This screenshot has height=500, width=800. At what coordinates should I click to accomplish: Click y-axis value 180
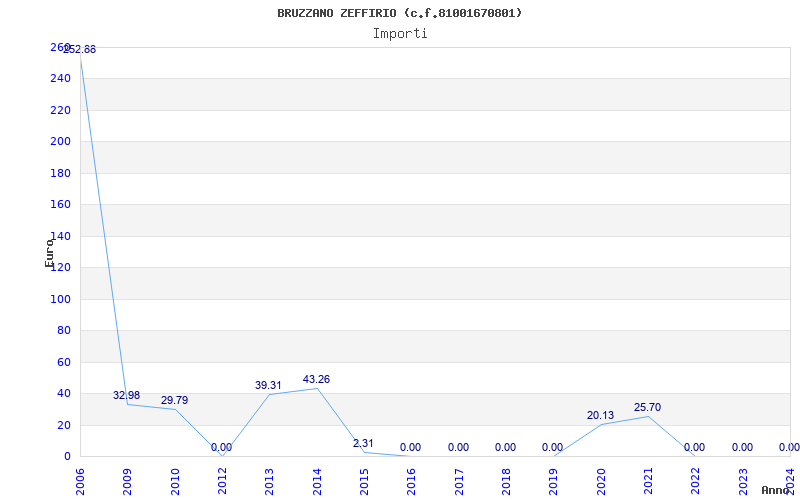60,173
